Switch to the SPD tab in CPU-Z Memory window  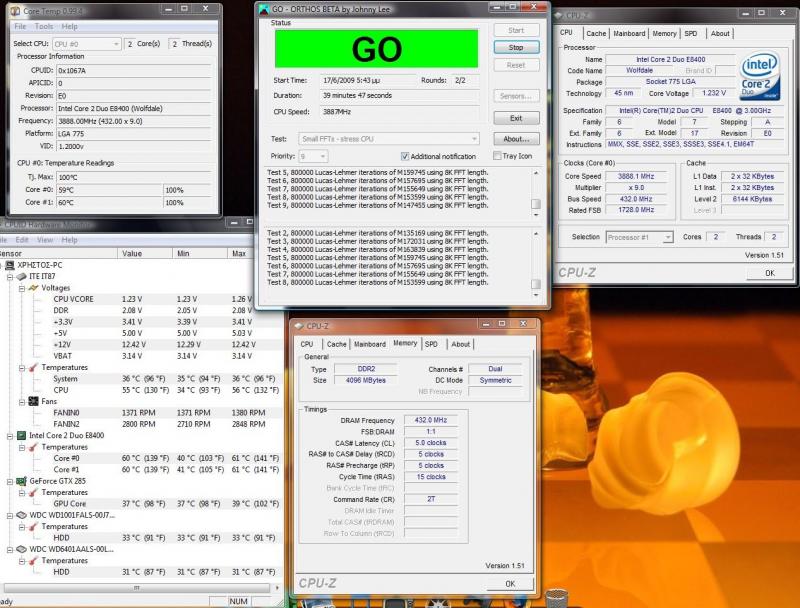(431, 344)
